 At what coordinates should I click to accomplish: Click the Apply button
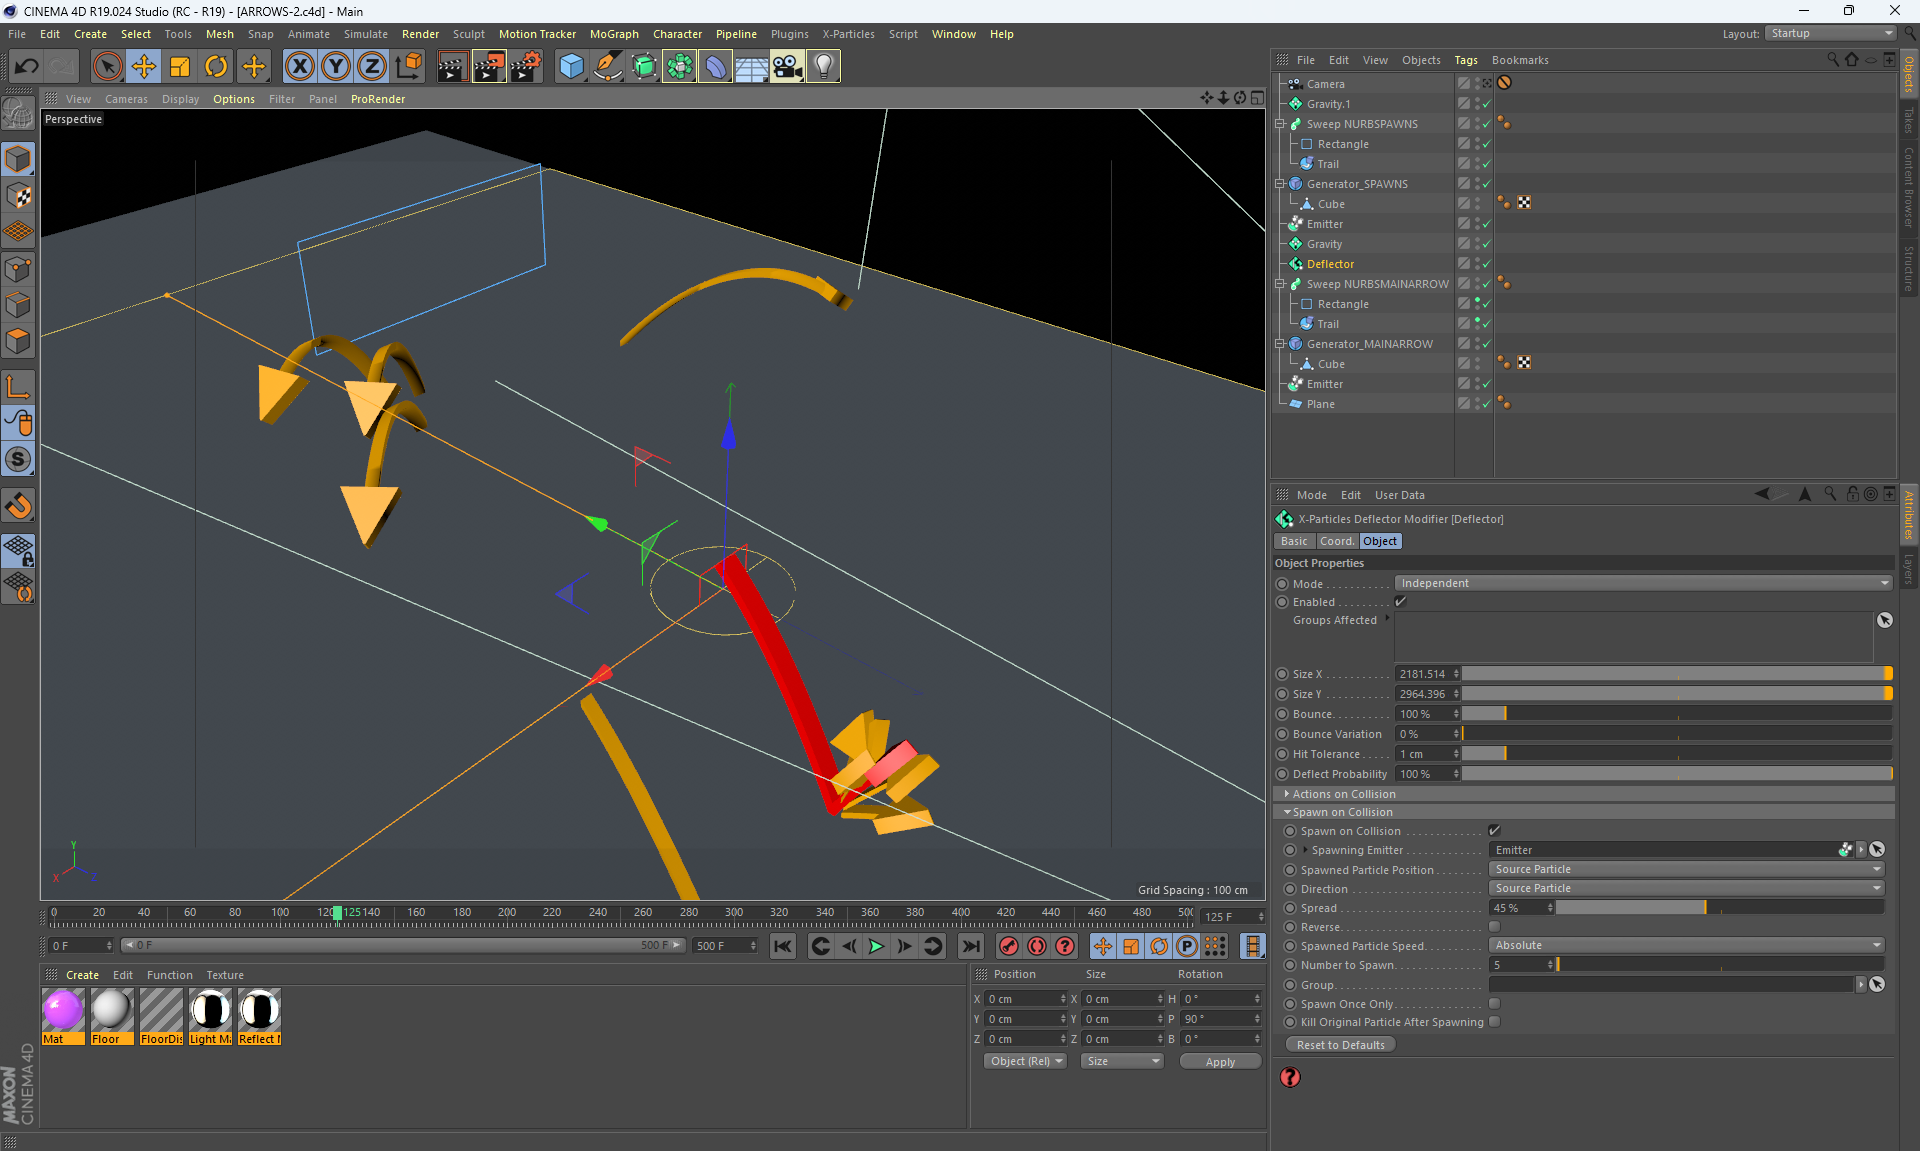1219,1062
